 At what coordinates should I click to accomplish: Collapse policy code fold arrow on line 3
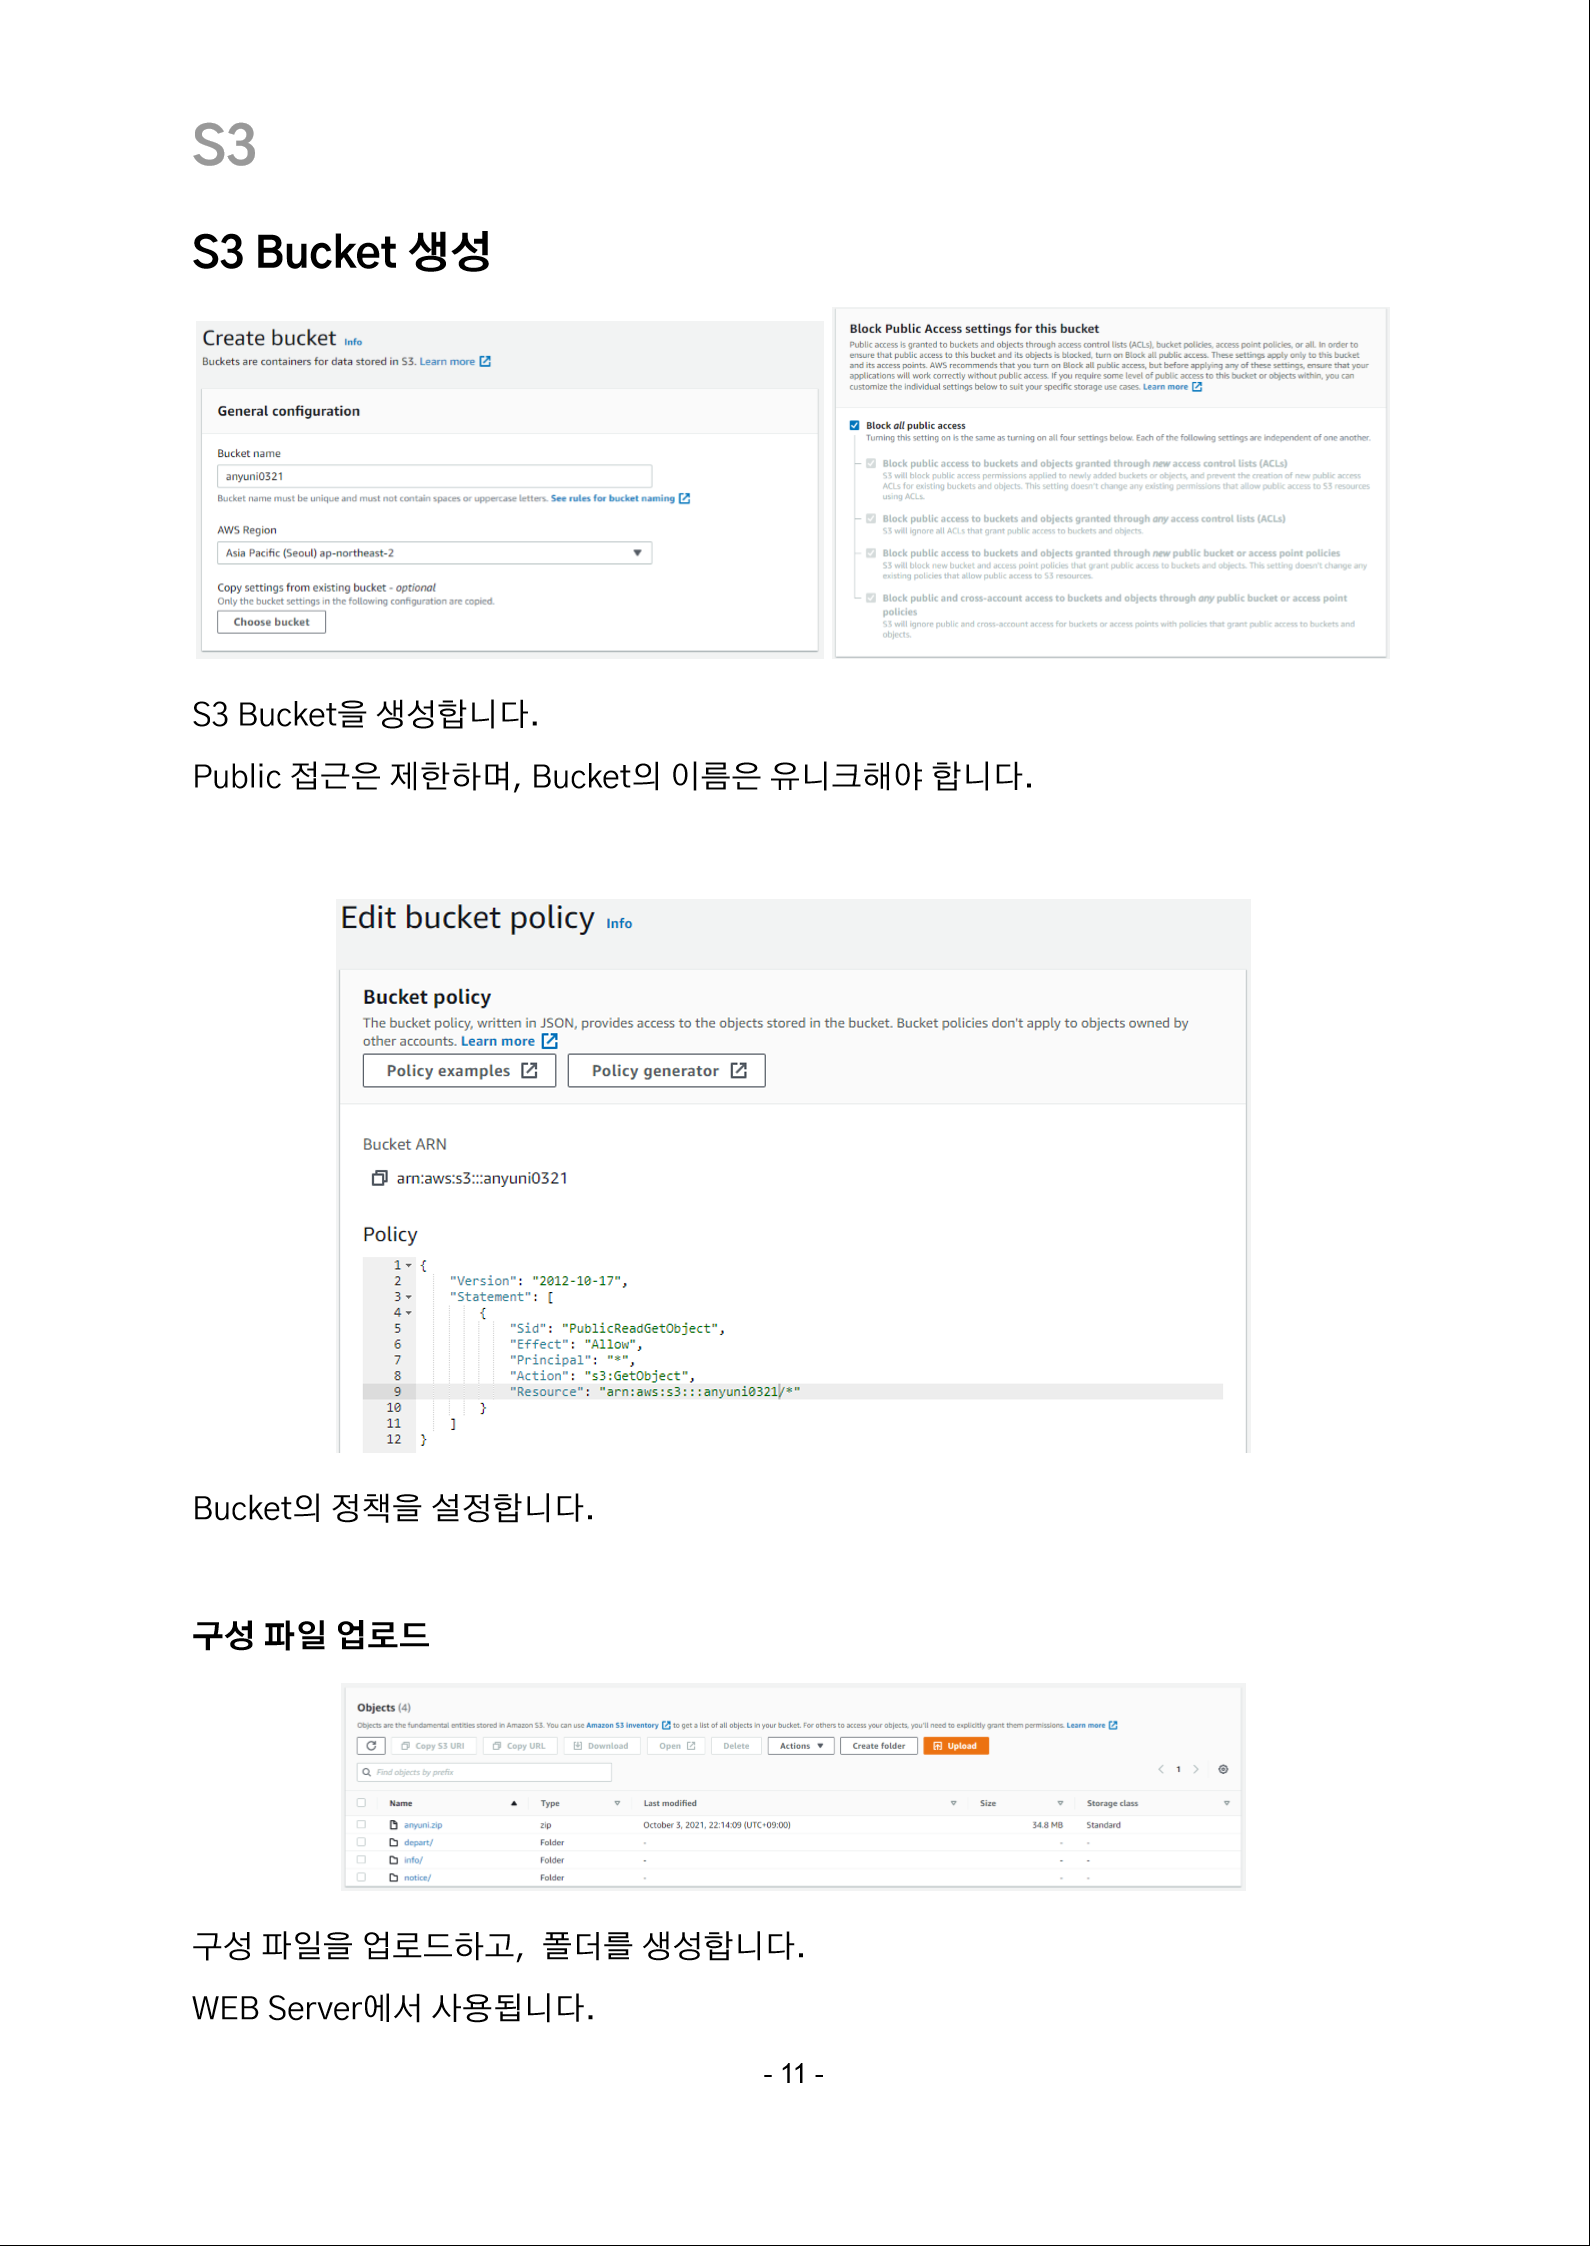click(x=409, y=1297)
